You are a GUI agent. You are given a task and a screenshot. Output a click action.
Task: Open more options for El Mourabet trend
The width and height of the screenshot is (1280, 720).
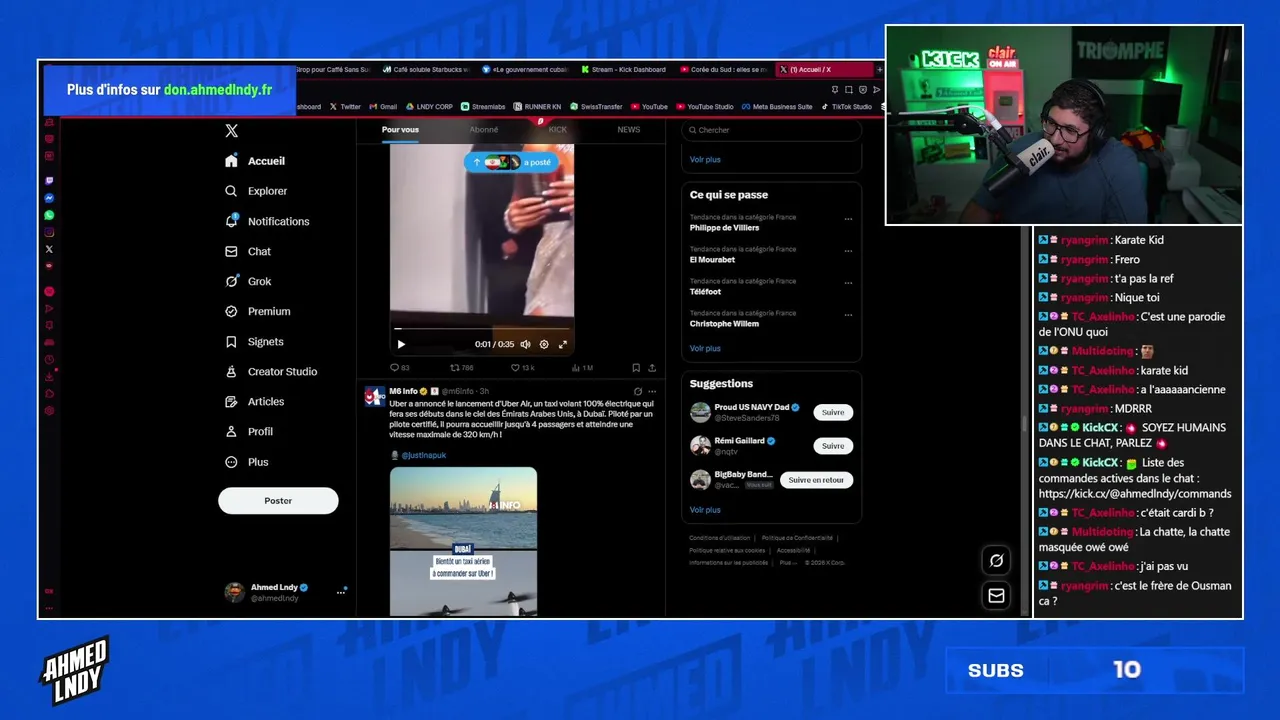848,251
